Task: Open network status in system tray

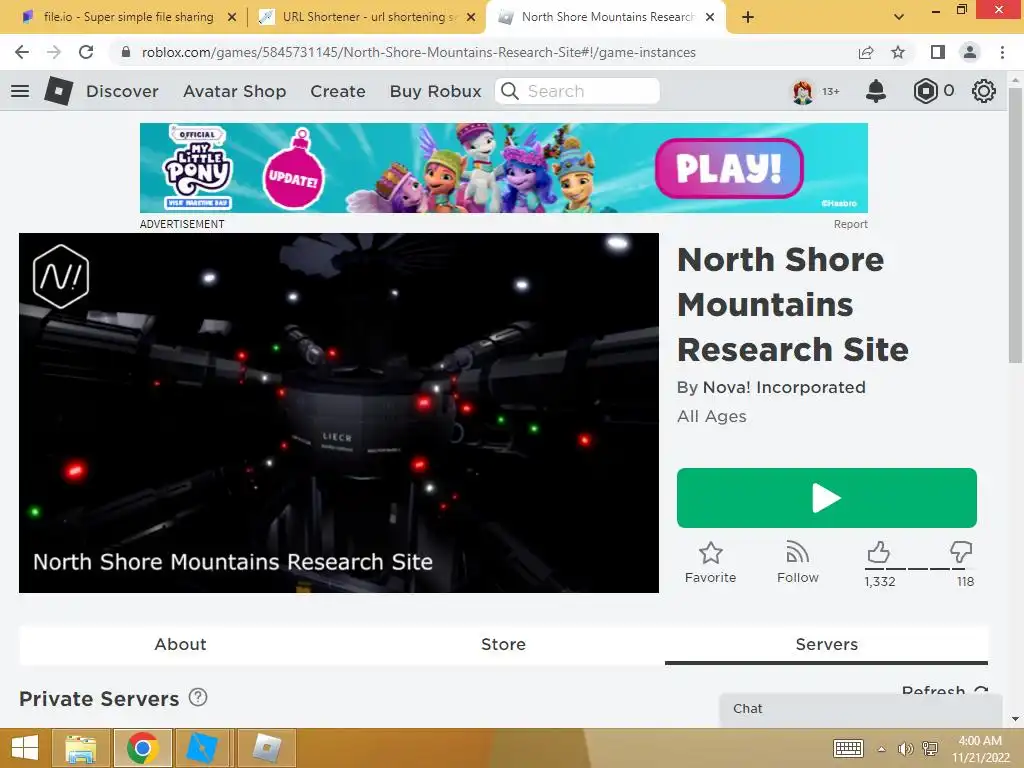Action: [x=930, y=749]
